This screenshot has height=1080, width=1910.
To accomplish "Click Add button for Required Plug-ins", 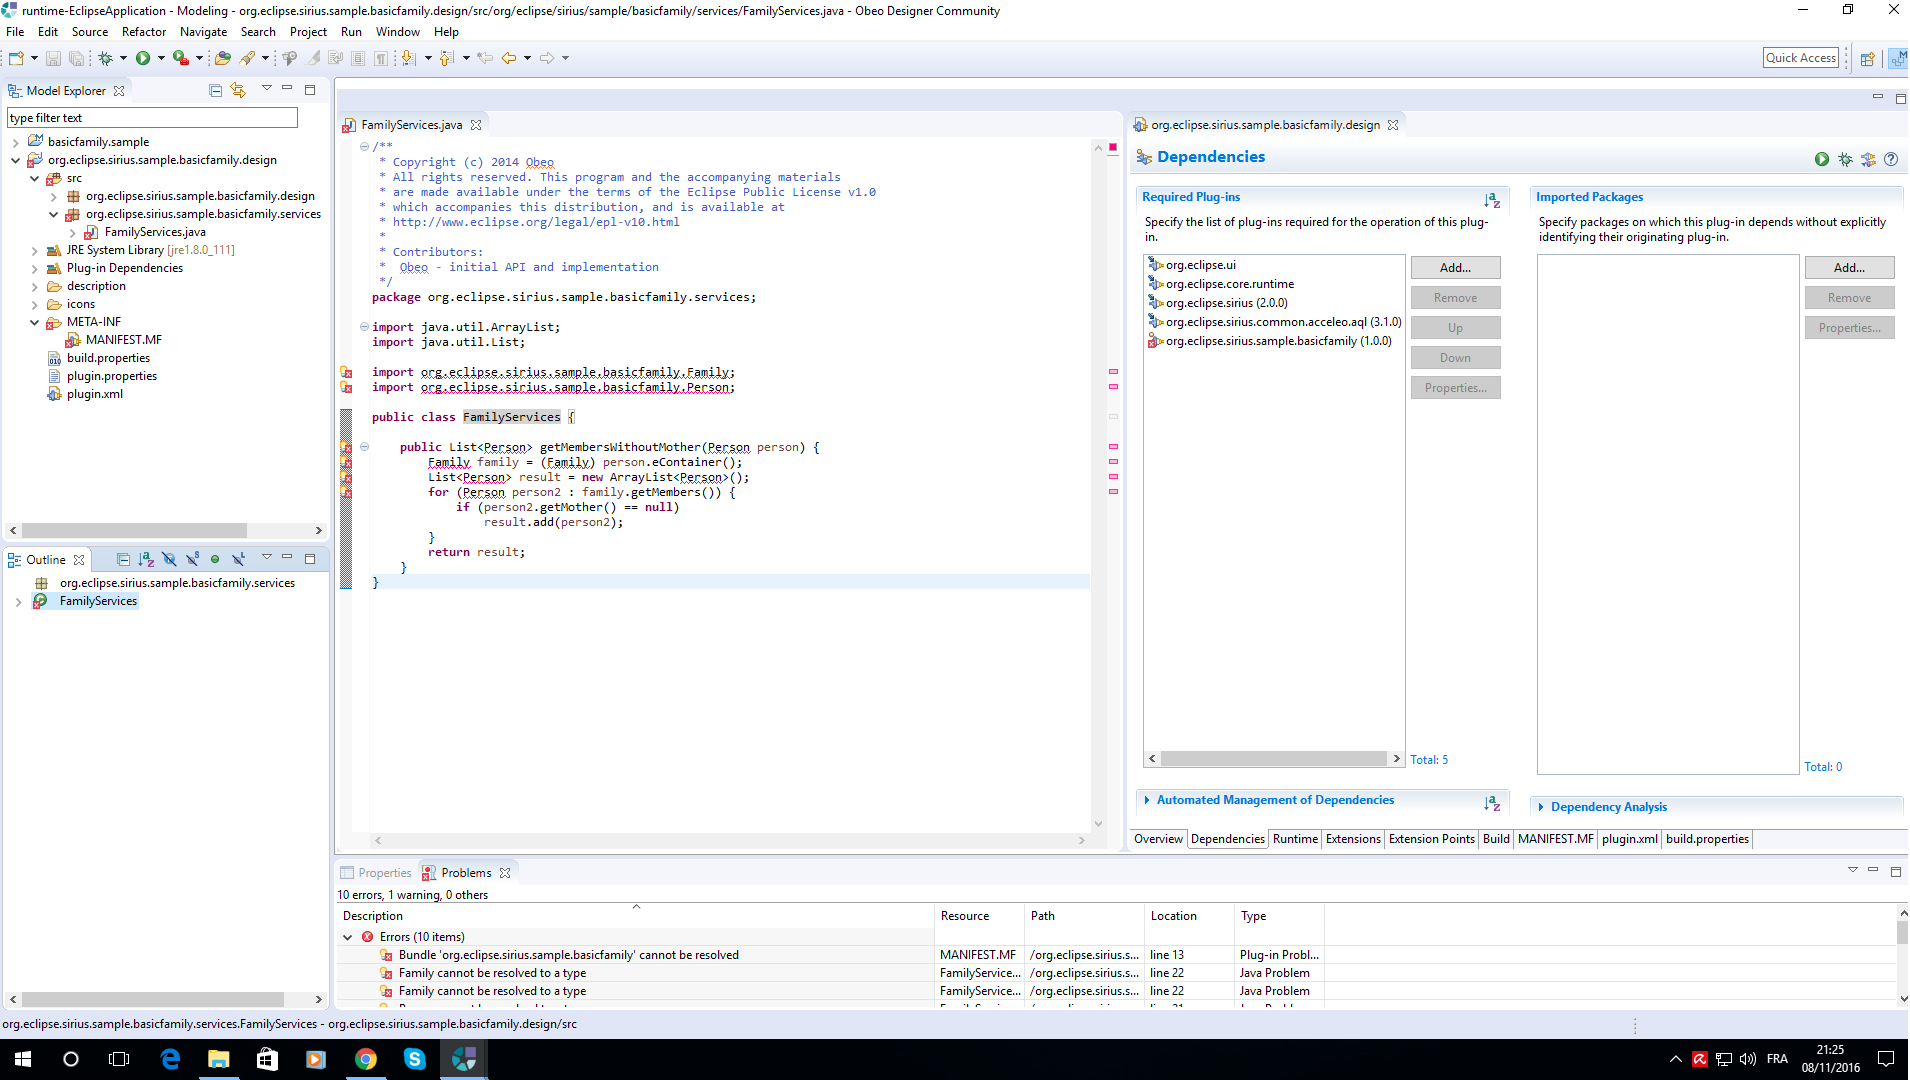I will [1455, 268].
